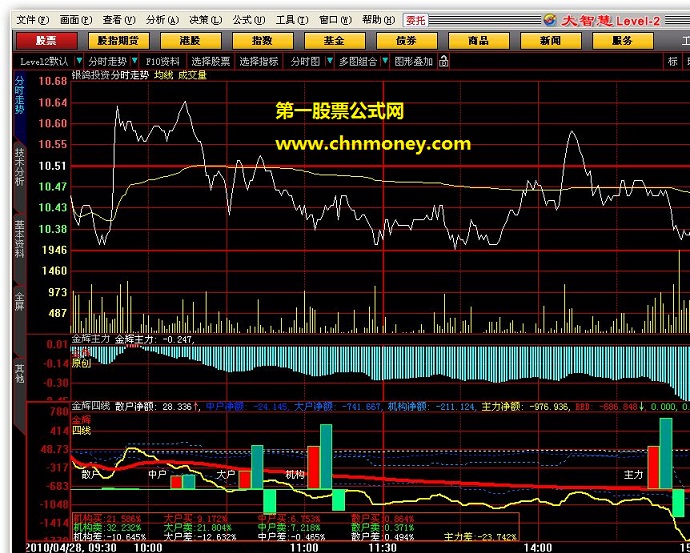This screenshot has width=690, height=553.
Task: Click 选择指标 toolbar item
Action: pyautogui.click(x=259, y=62)
